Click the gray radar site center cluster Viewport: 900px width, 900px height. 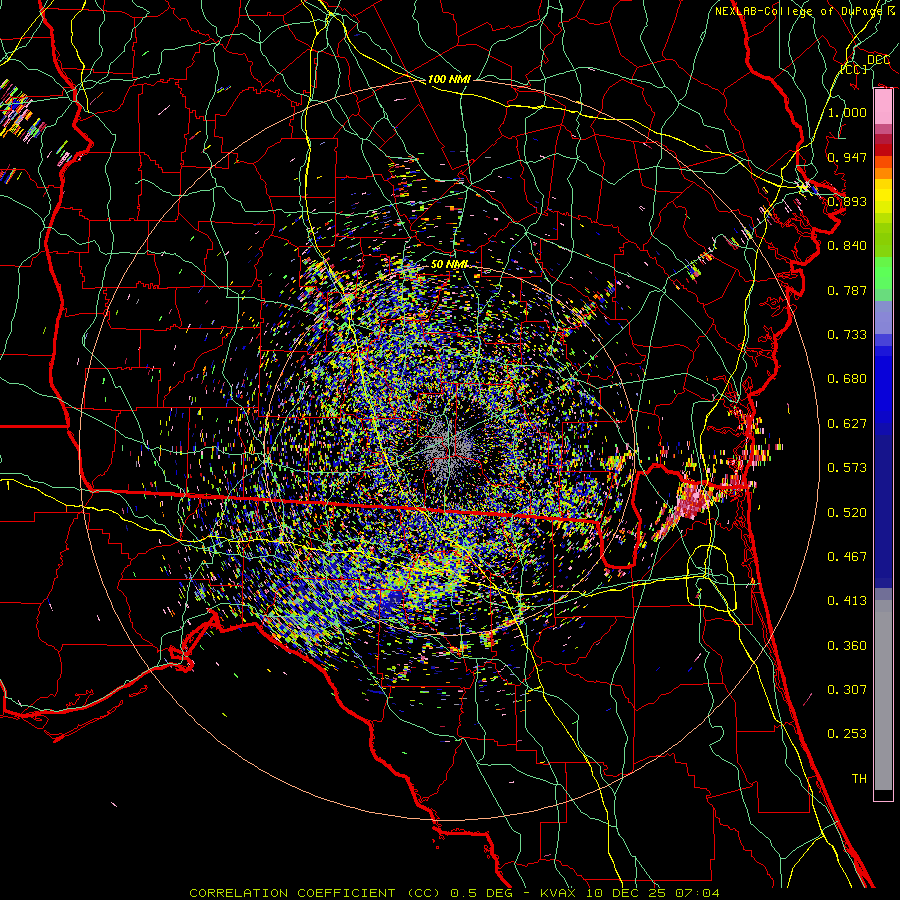[x=450, y=447]
